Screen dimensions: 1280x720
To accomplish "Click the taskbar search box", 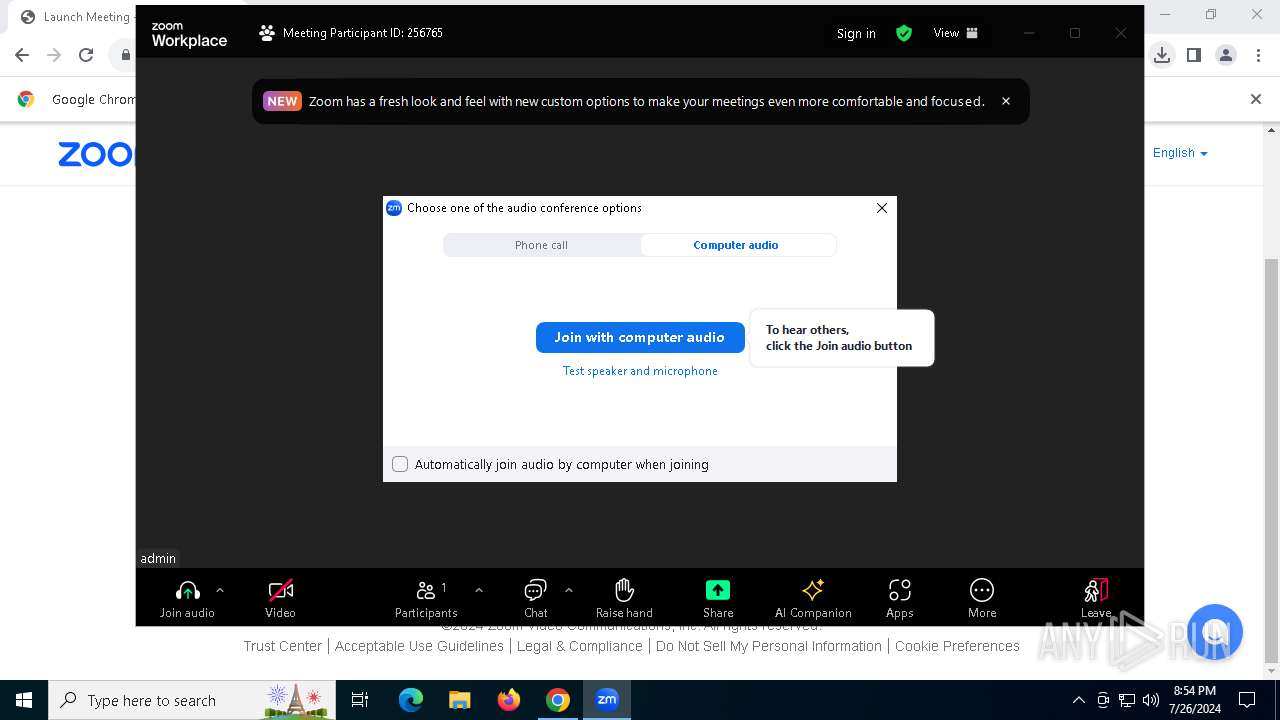I will [192, 700].
